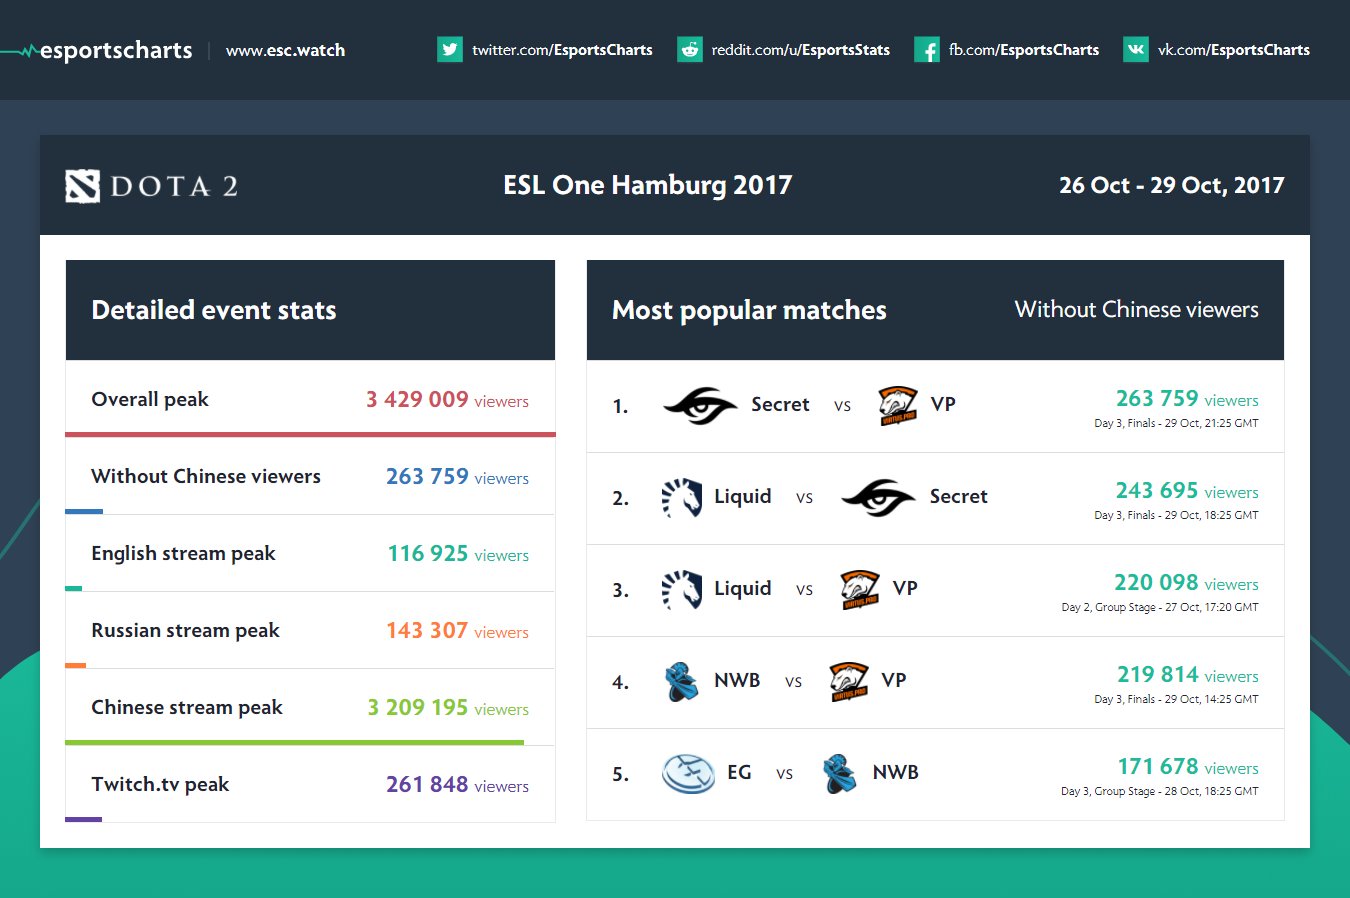1350x898 pixels.
Task: Click the Chinese stream peak label
Action: 187,707
